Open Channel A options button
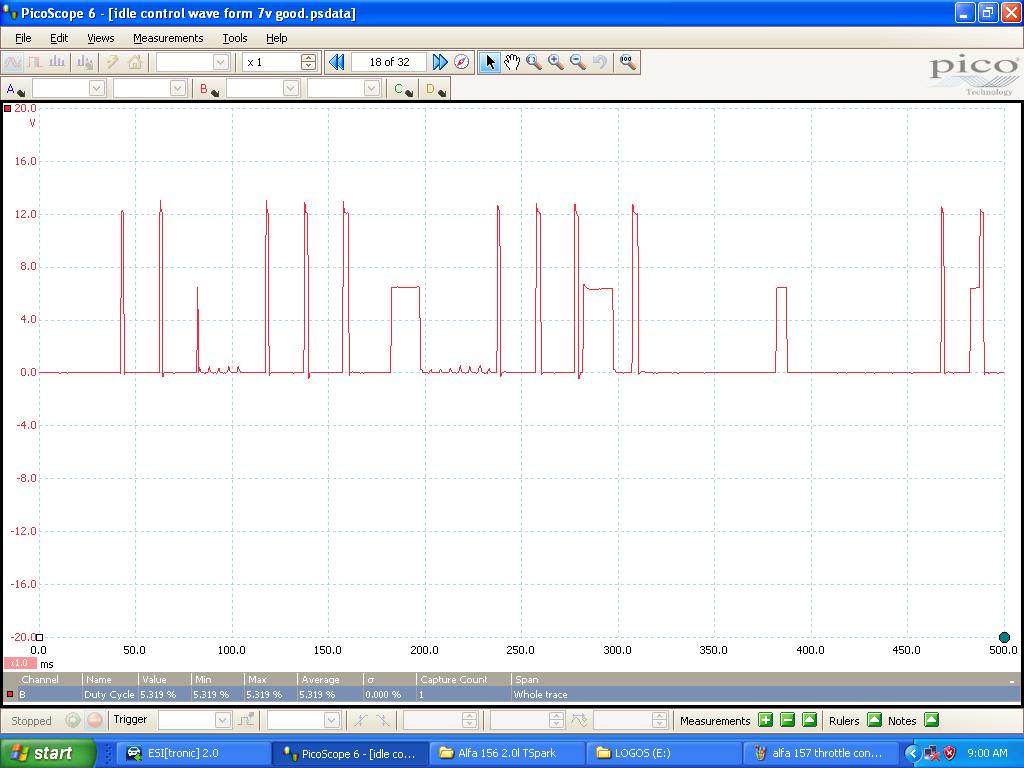Viewport: 1024px width, 768px height. [x=15, y=89]
